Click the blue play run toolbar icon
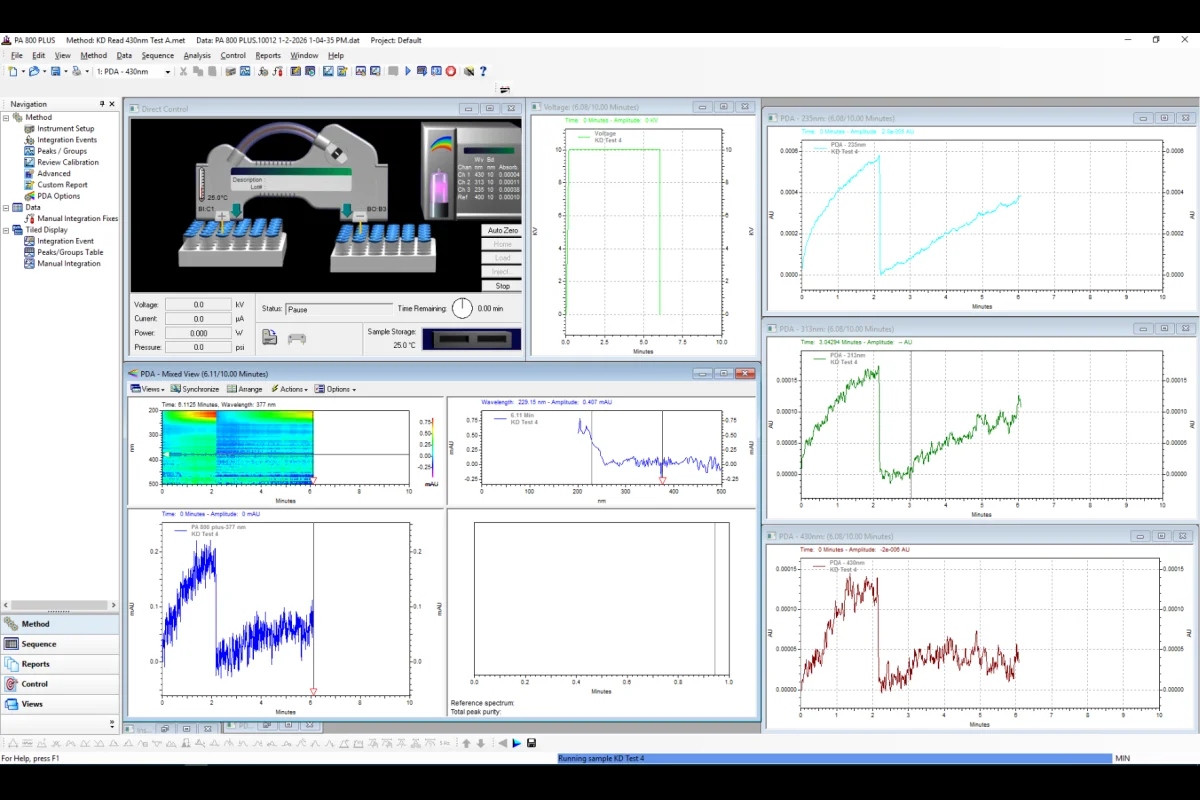1200x800 pixels. coord(408,71)
